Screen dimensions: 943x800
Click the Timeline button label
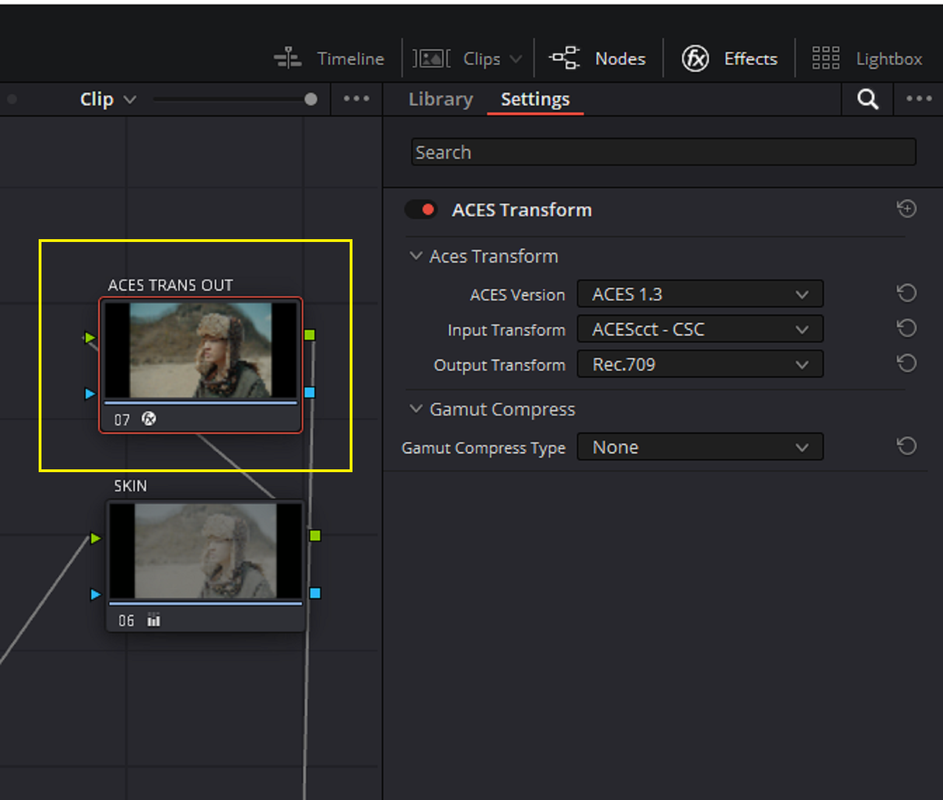(351, 58)
